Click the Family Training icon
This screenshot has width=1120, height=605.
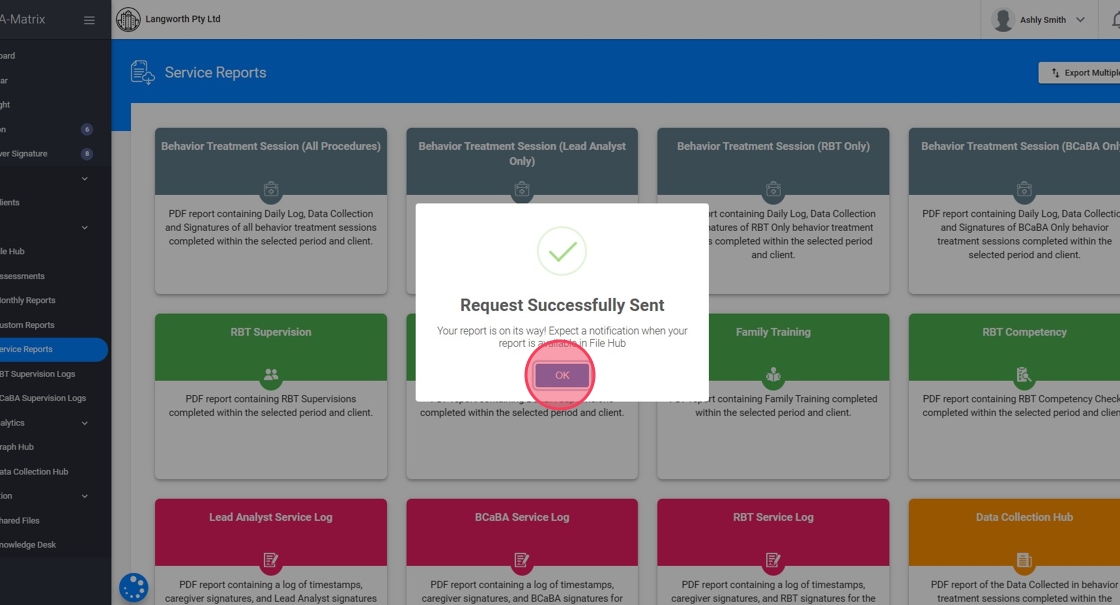click(x=773, y=375)
